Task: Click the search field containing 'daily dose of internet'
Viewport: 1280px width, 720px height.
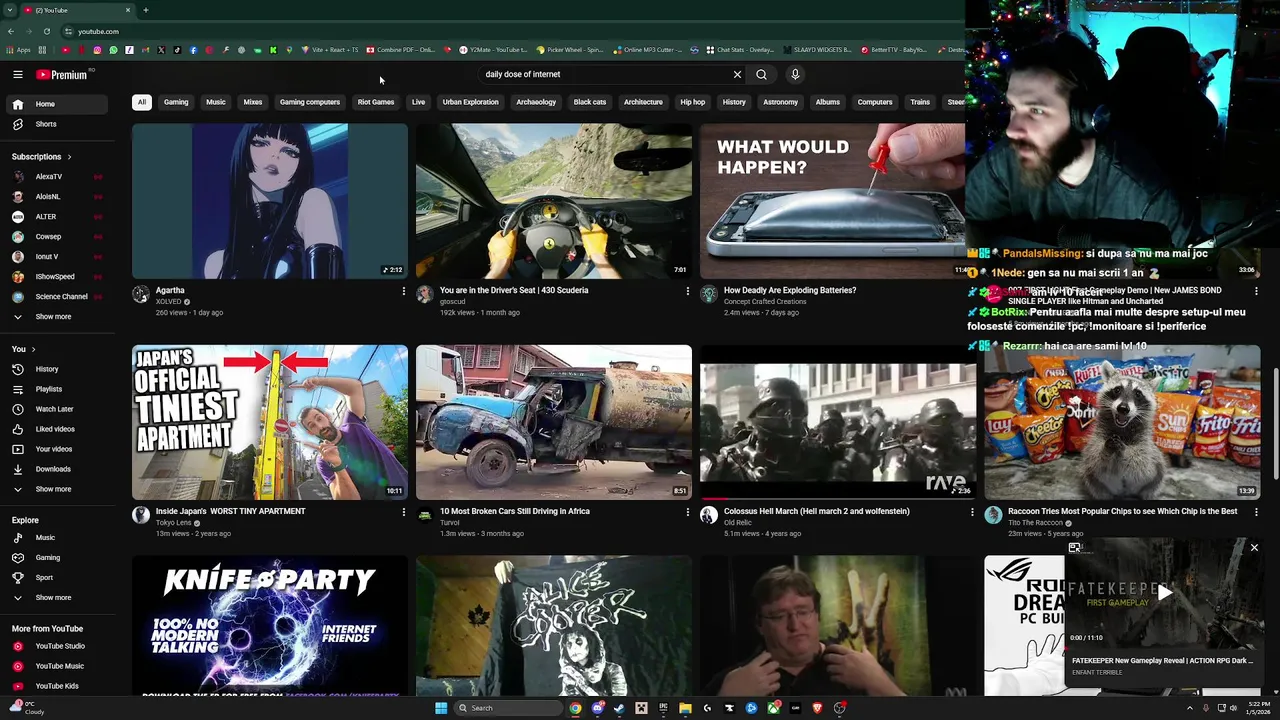Action: pyautogui.click(x=605, y=74)
